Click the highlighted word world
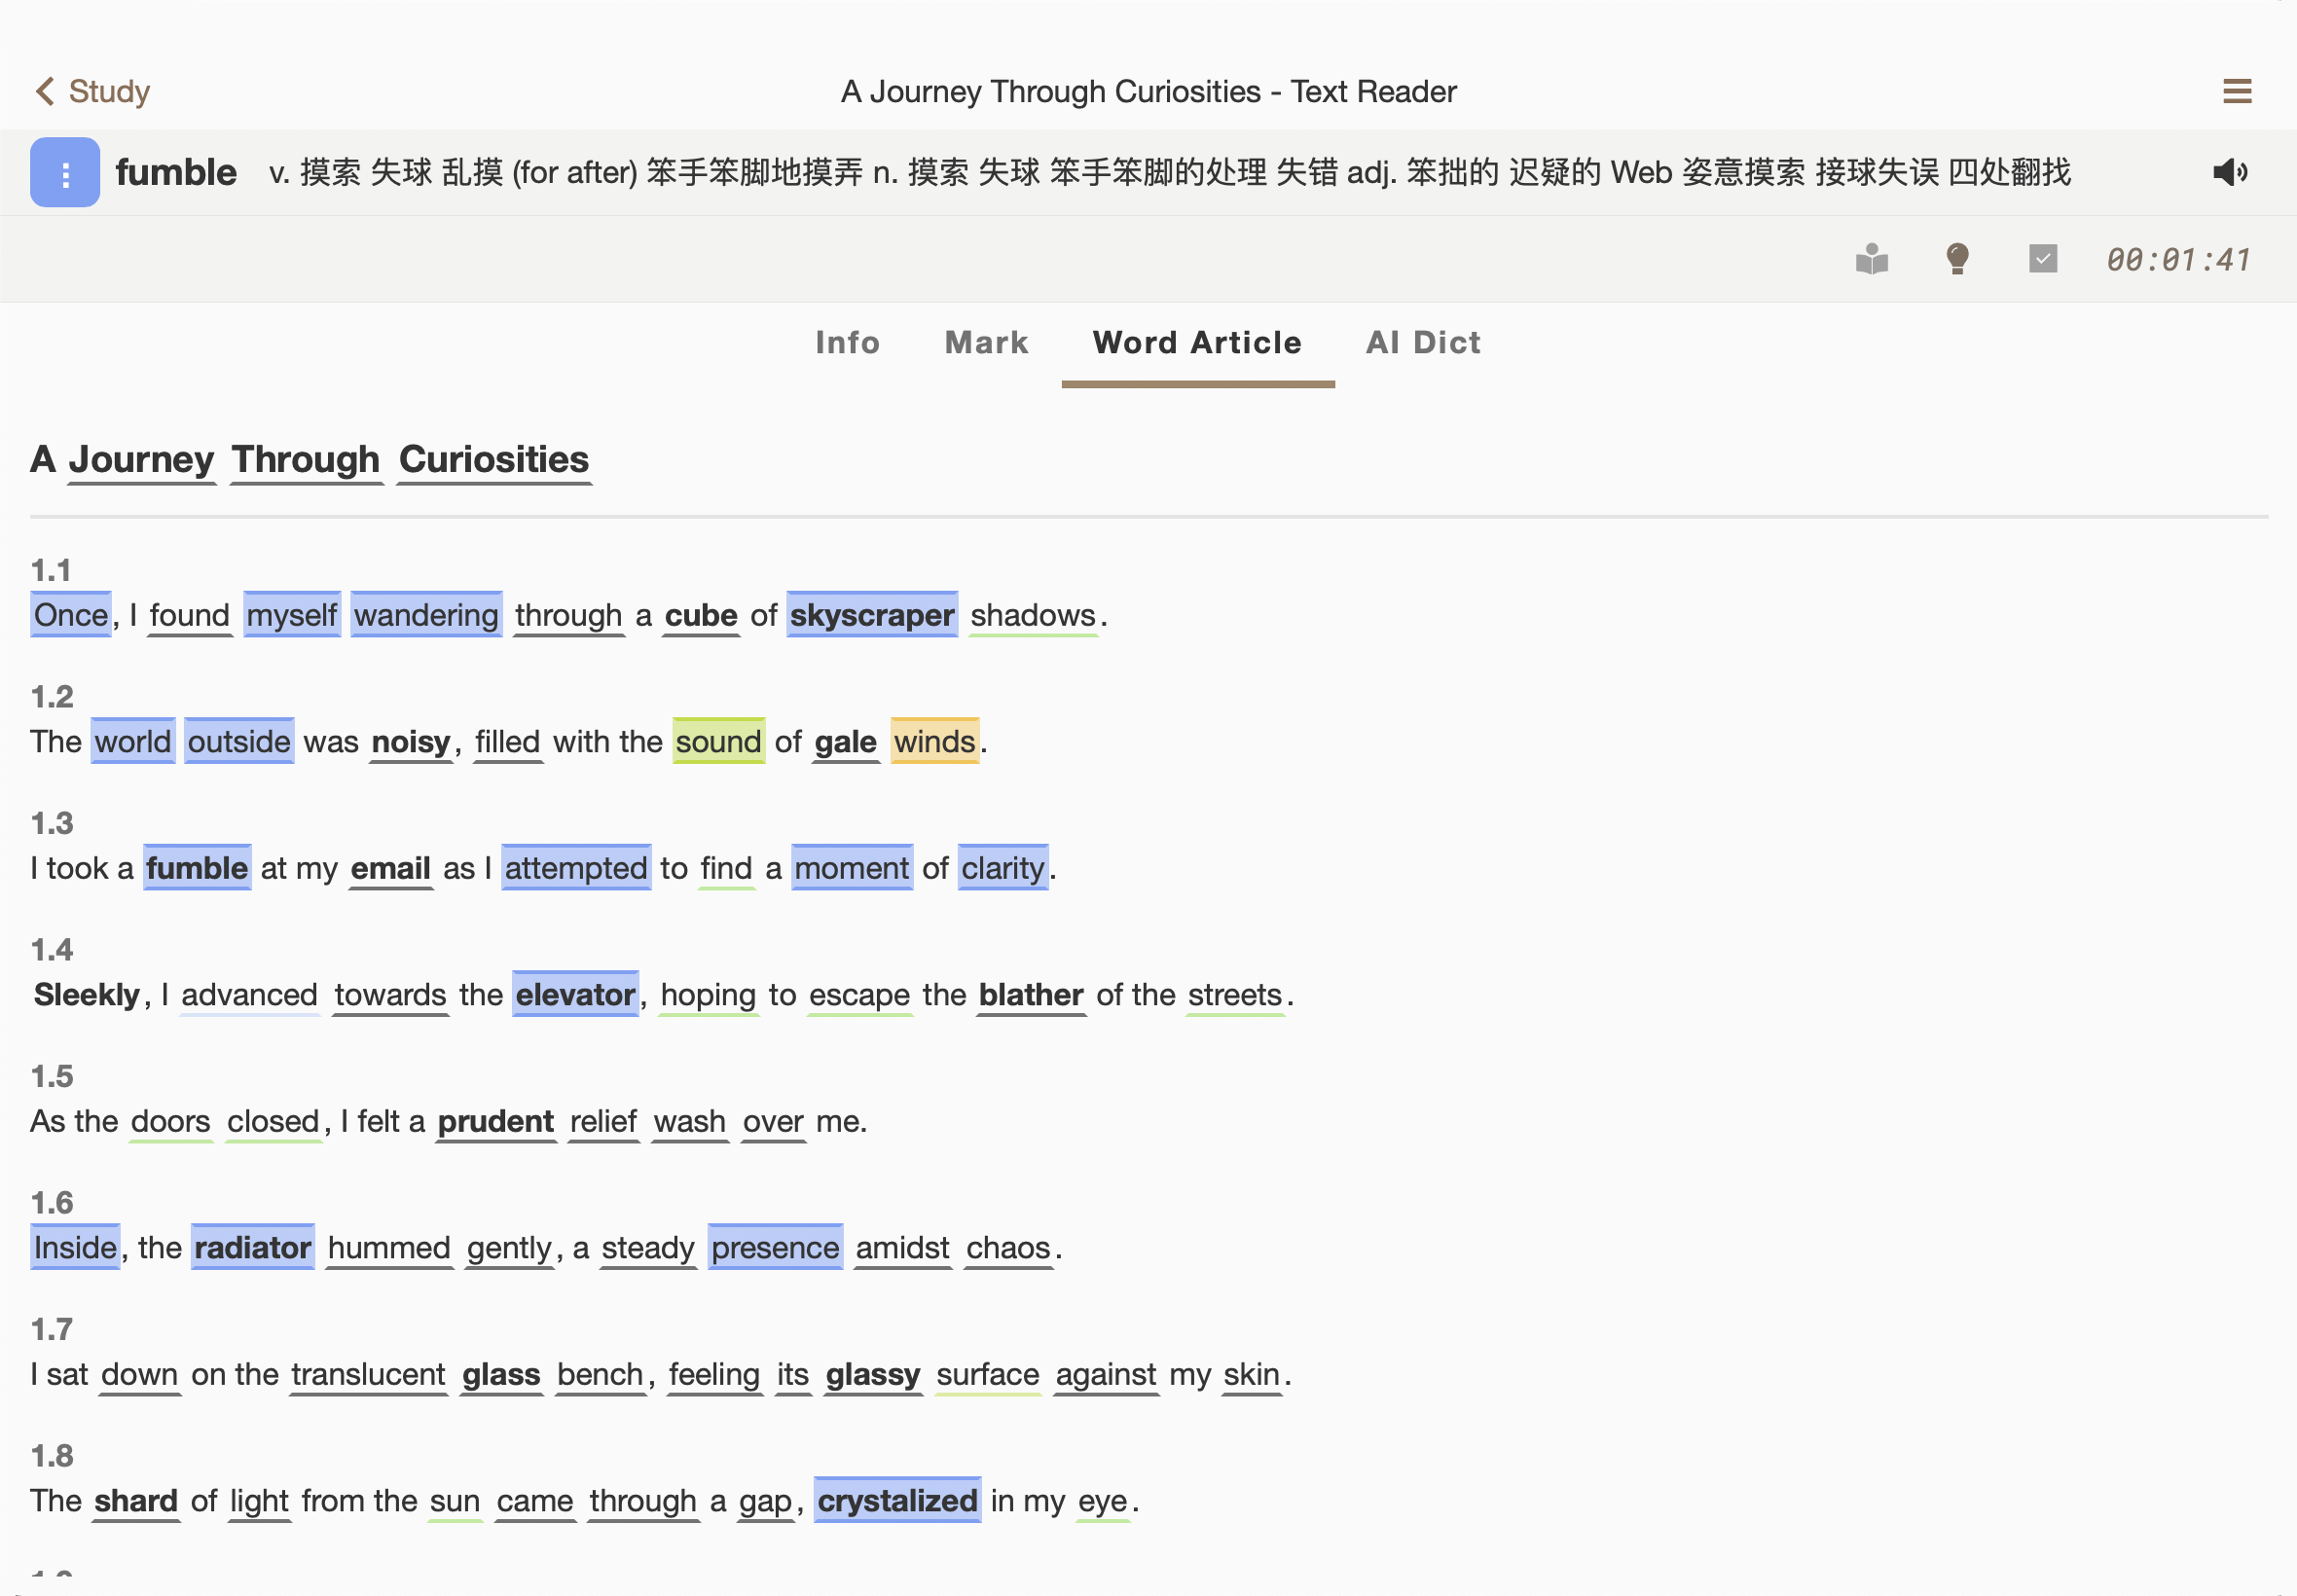2297x1596 pixels. [133, 742]
